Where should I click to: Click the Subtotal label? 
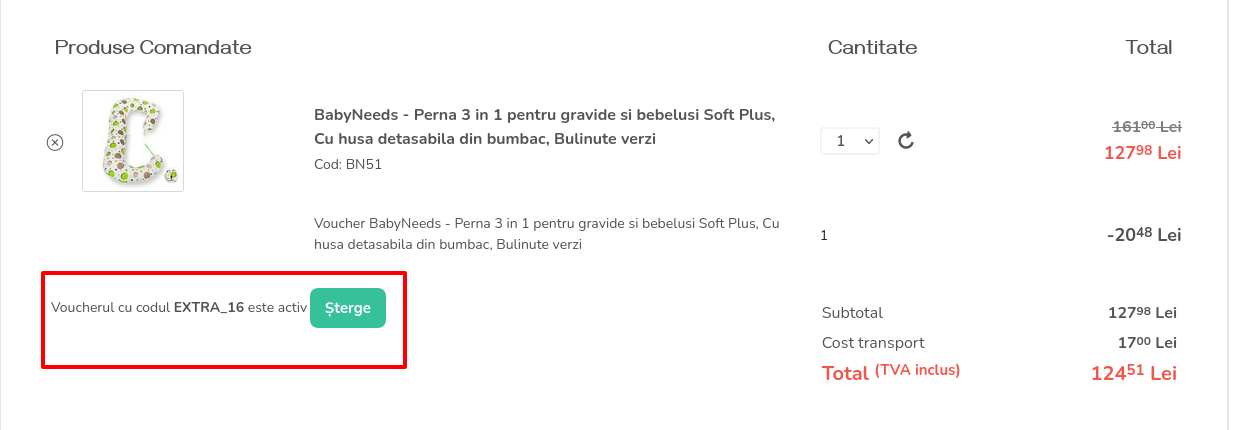pos(852,313)
